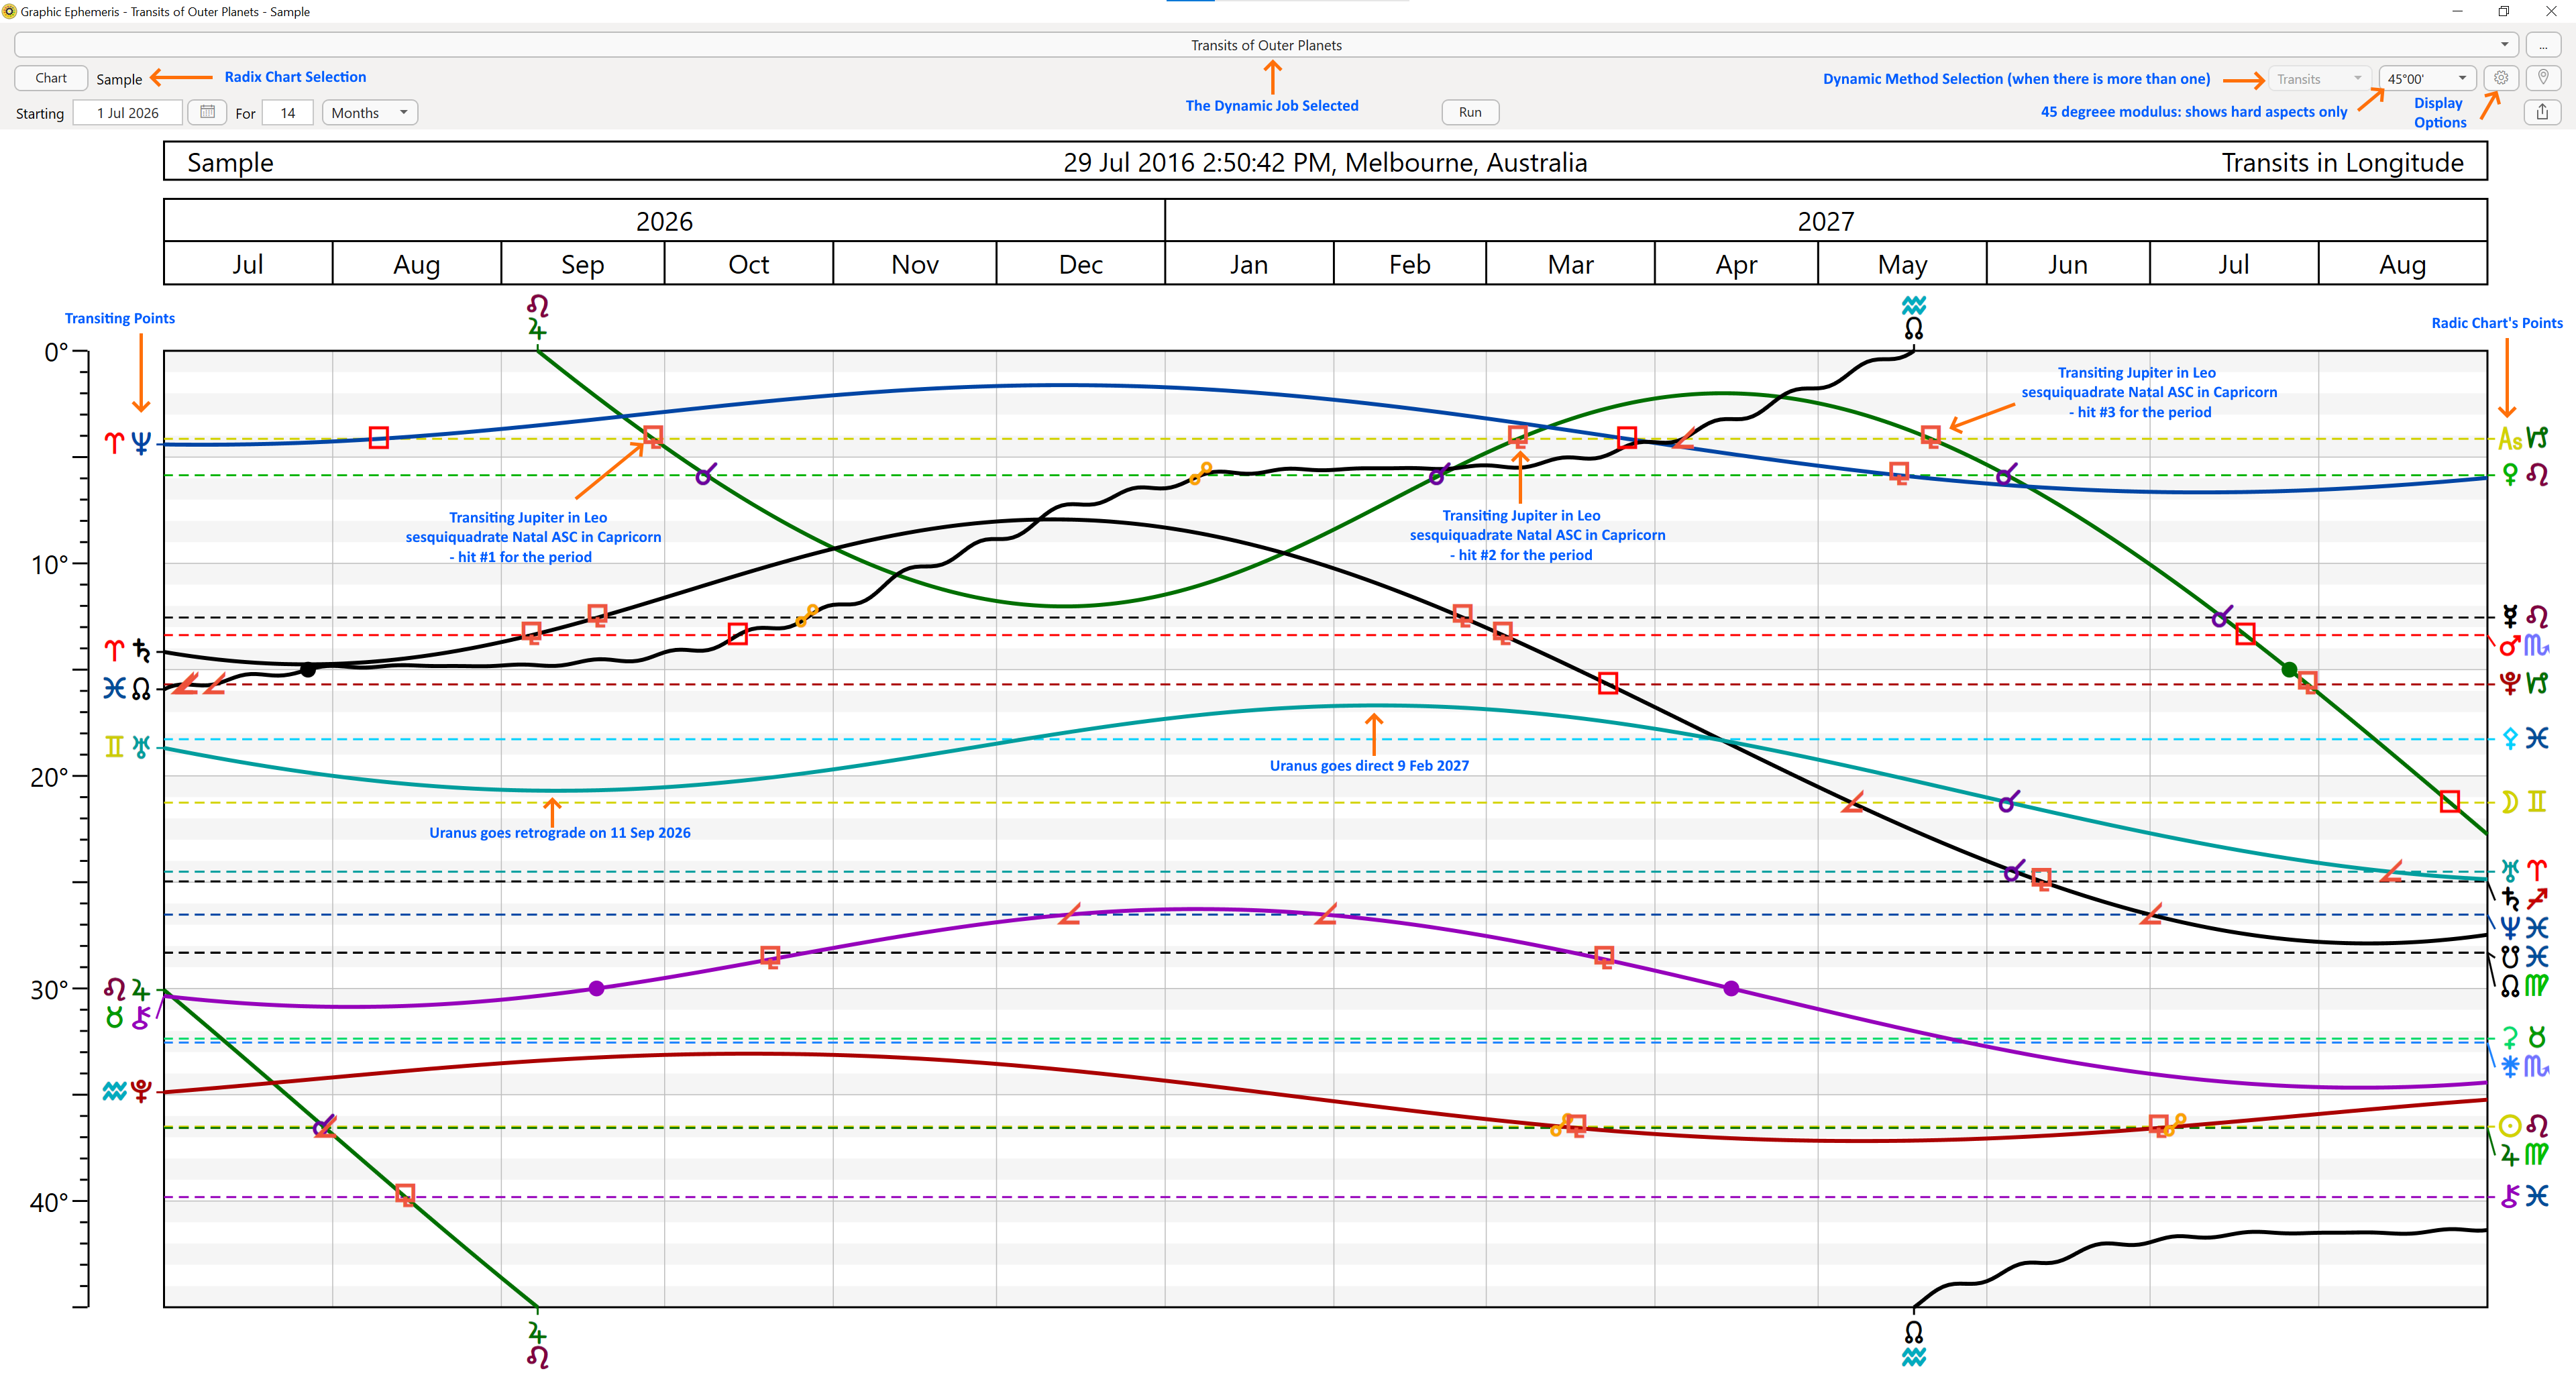
Task: Select natal Venus in Leo label
Action: pyautogui.click(x=2523, y=474)
